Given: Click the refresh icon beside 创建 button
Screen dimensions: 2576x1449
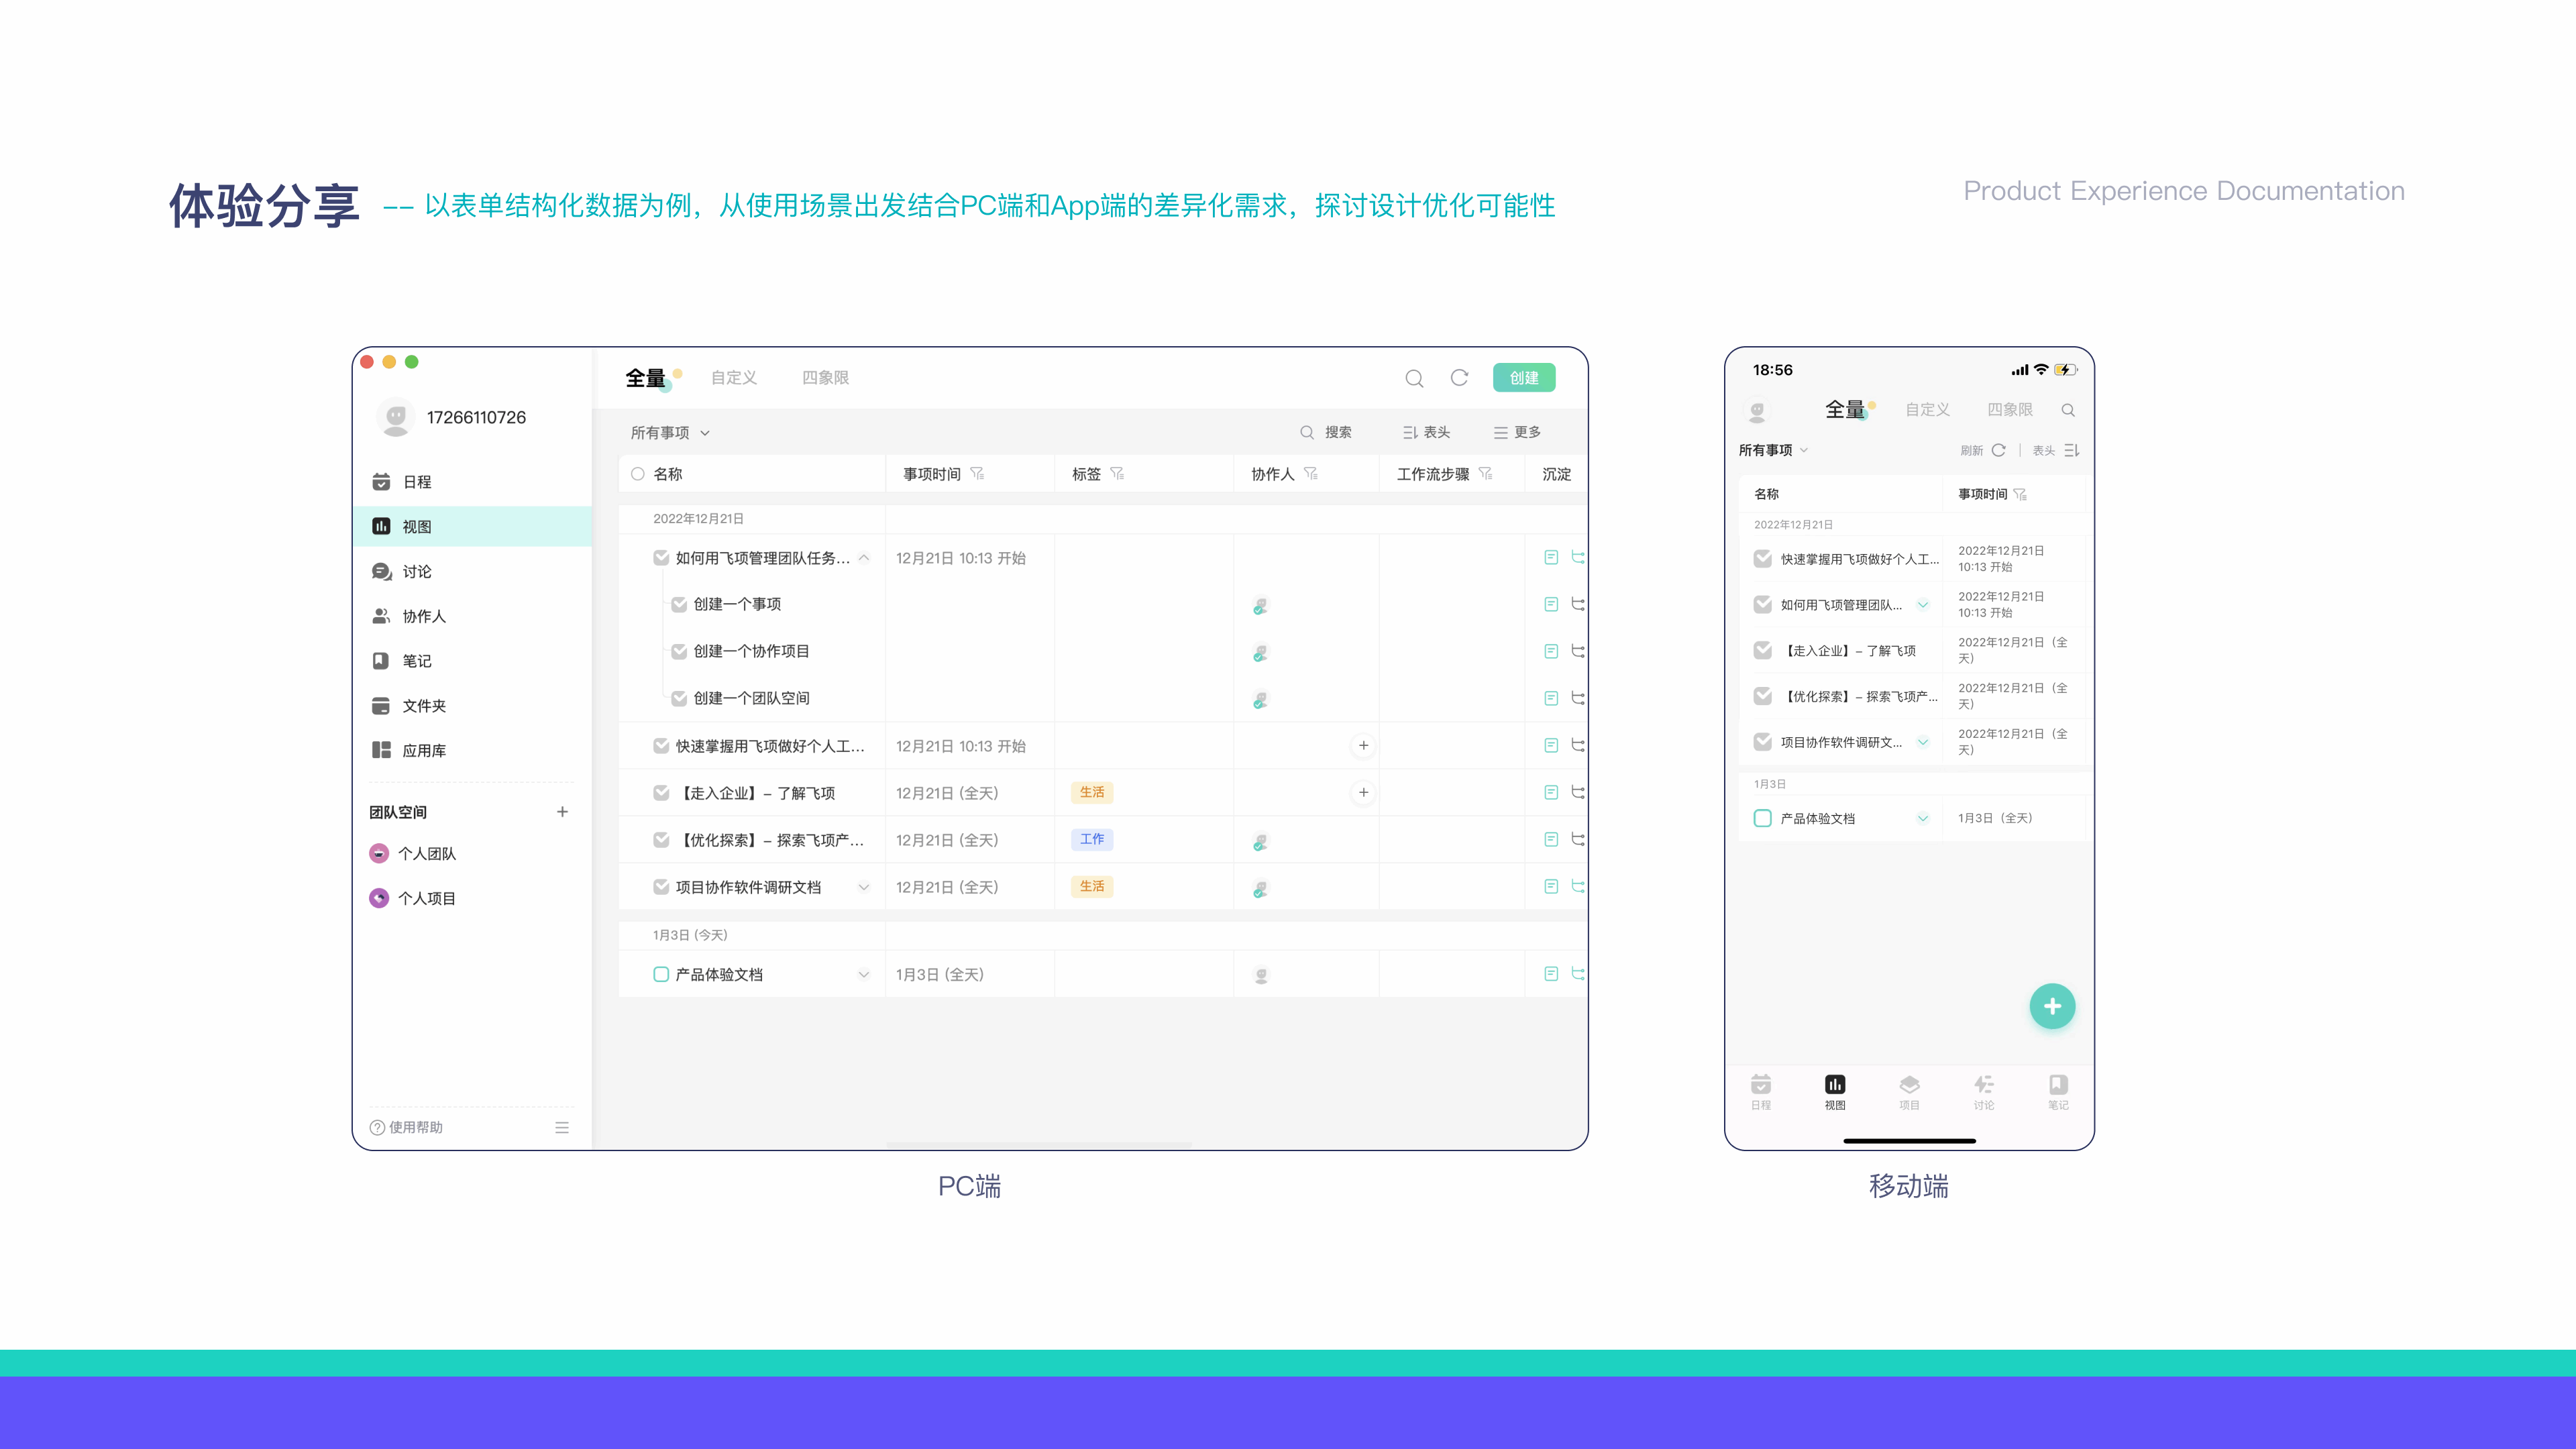Looking at the screenshot, I should tap(1459, 378).
